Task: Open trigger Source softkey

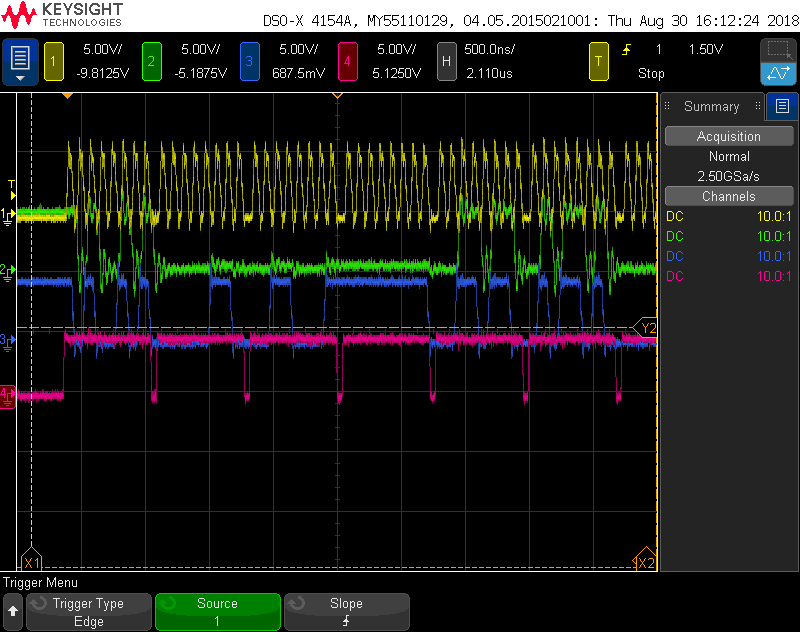Action: (217, 611)
